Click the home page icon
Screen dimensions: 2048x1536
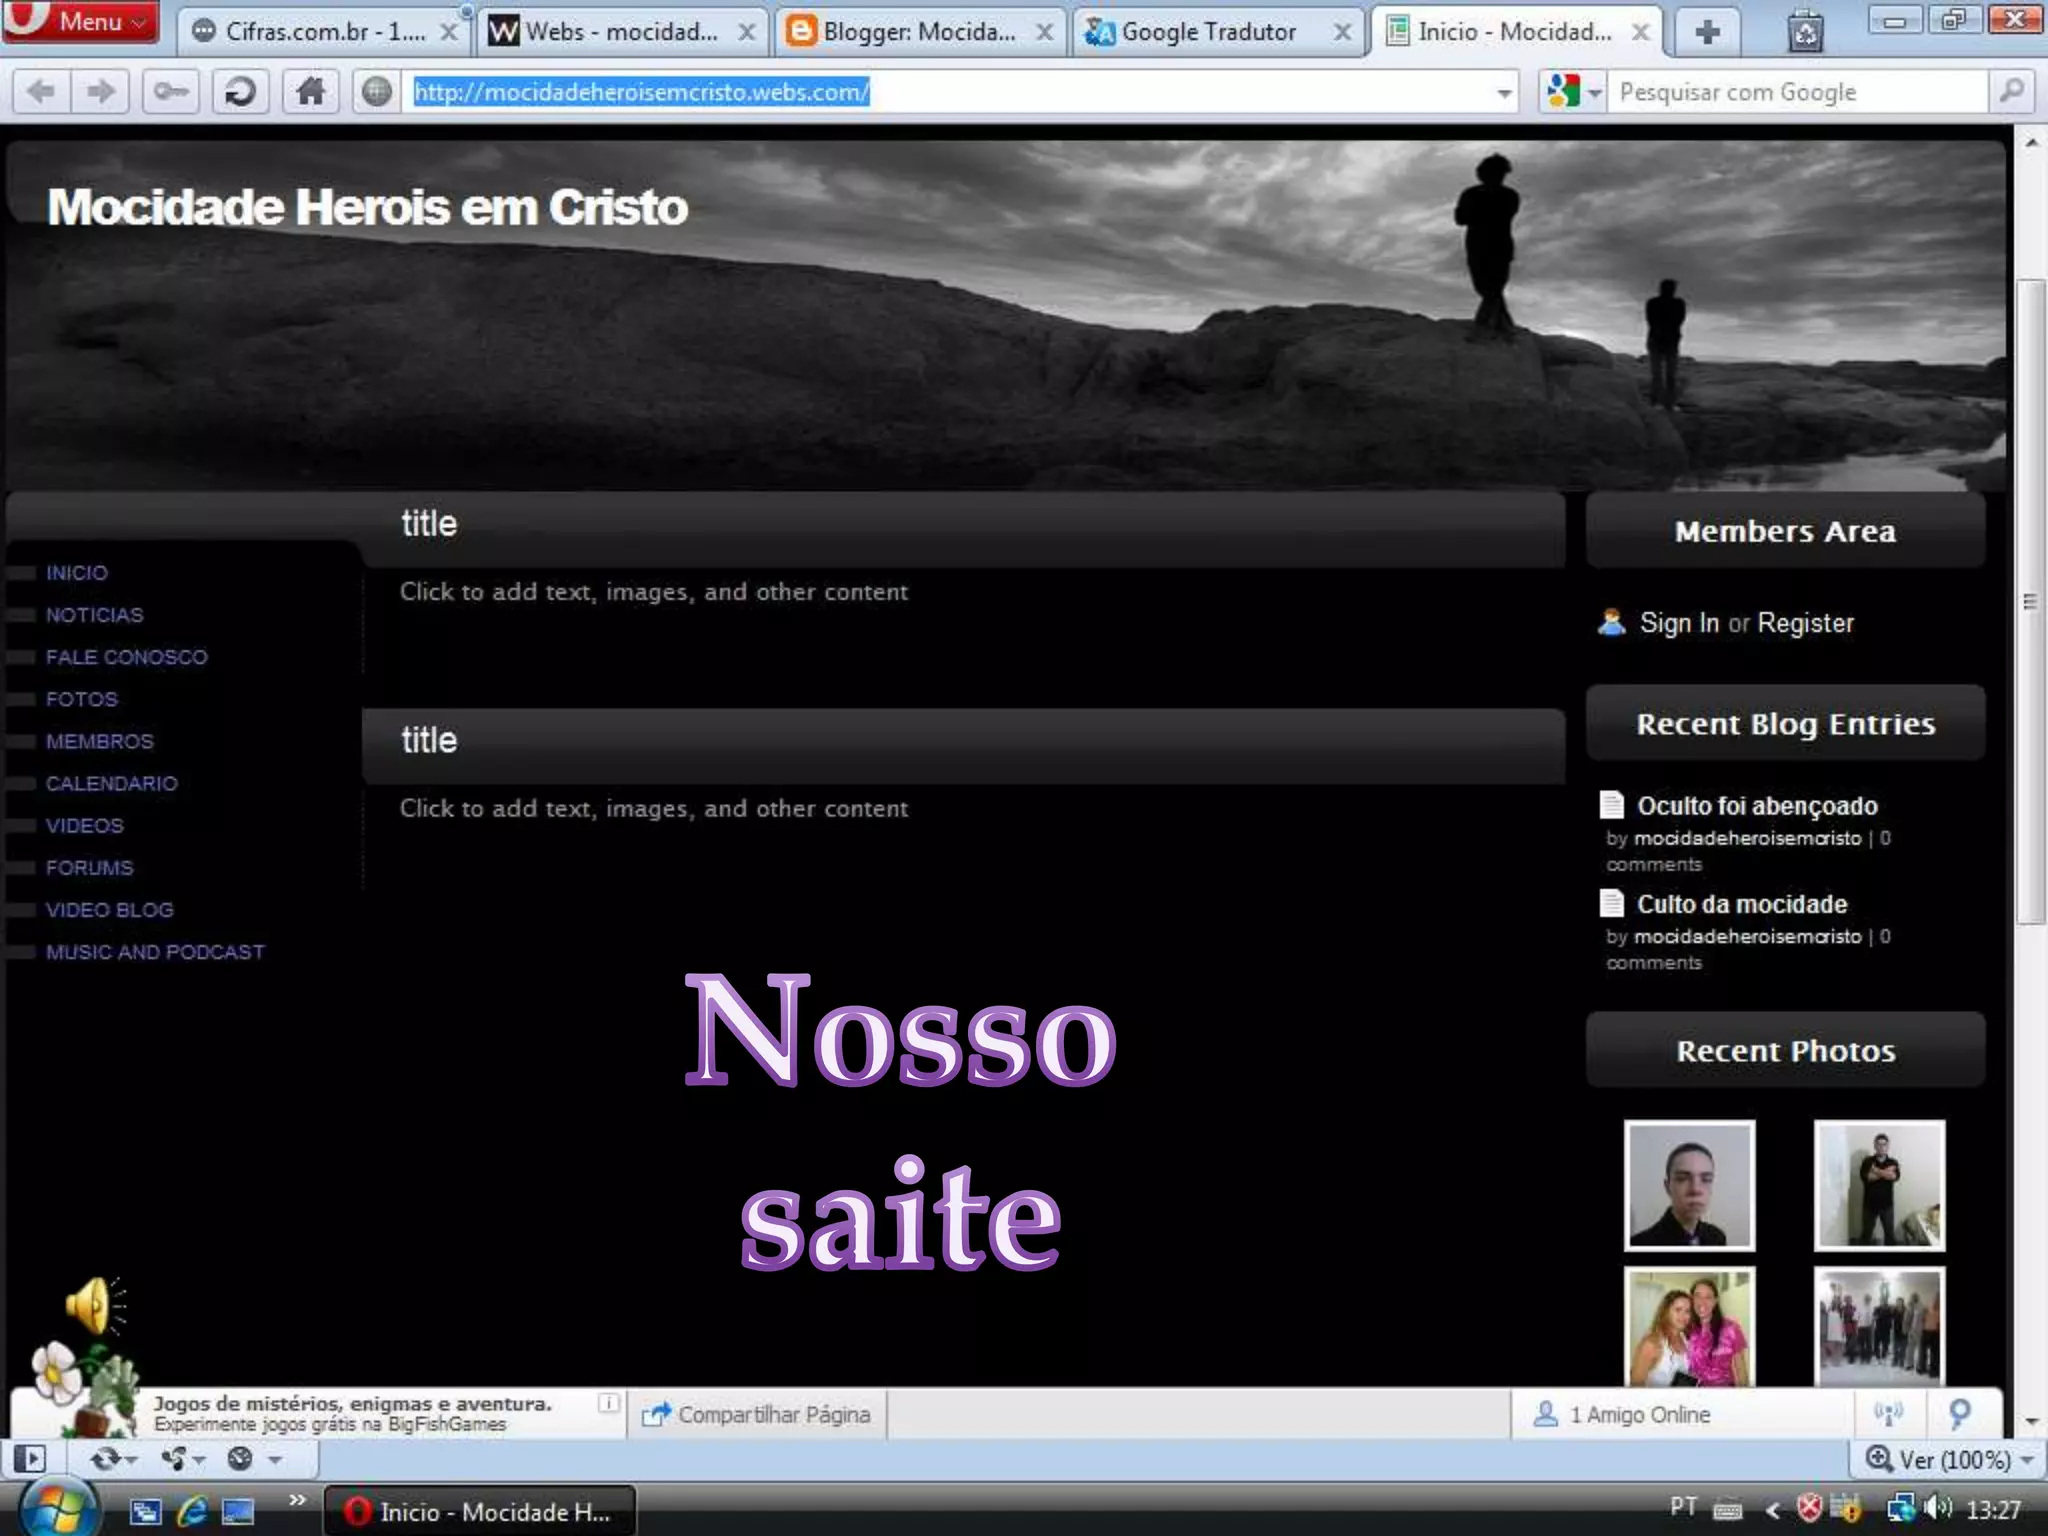pyautogui.click(x=310, y=92)
